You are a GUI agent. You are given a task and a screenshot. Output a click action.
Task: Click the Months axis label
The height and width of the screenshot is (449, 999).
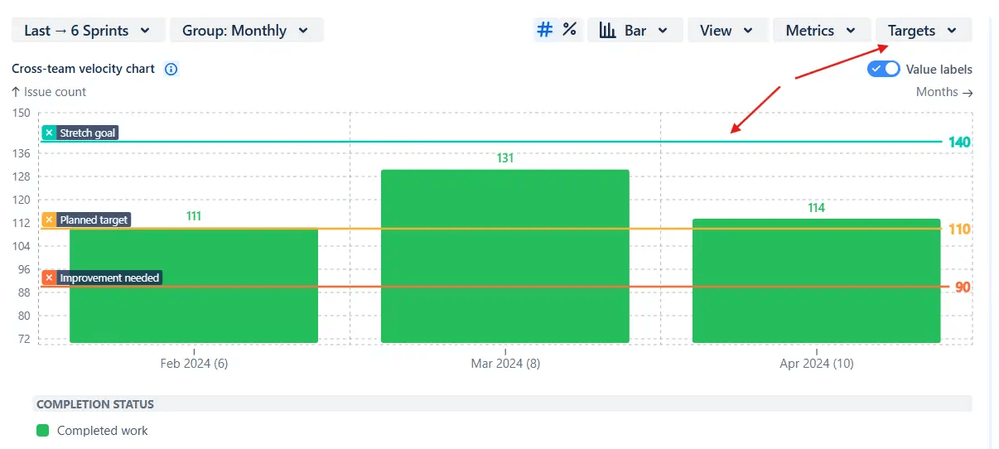point(937,92)
